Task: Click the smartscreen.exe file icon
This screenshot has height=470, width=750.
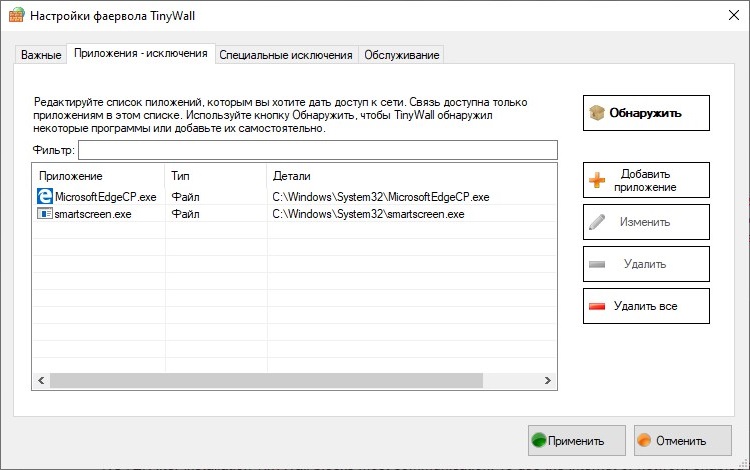Action: tap(45, 214)
